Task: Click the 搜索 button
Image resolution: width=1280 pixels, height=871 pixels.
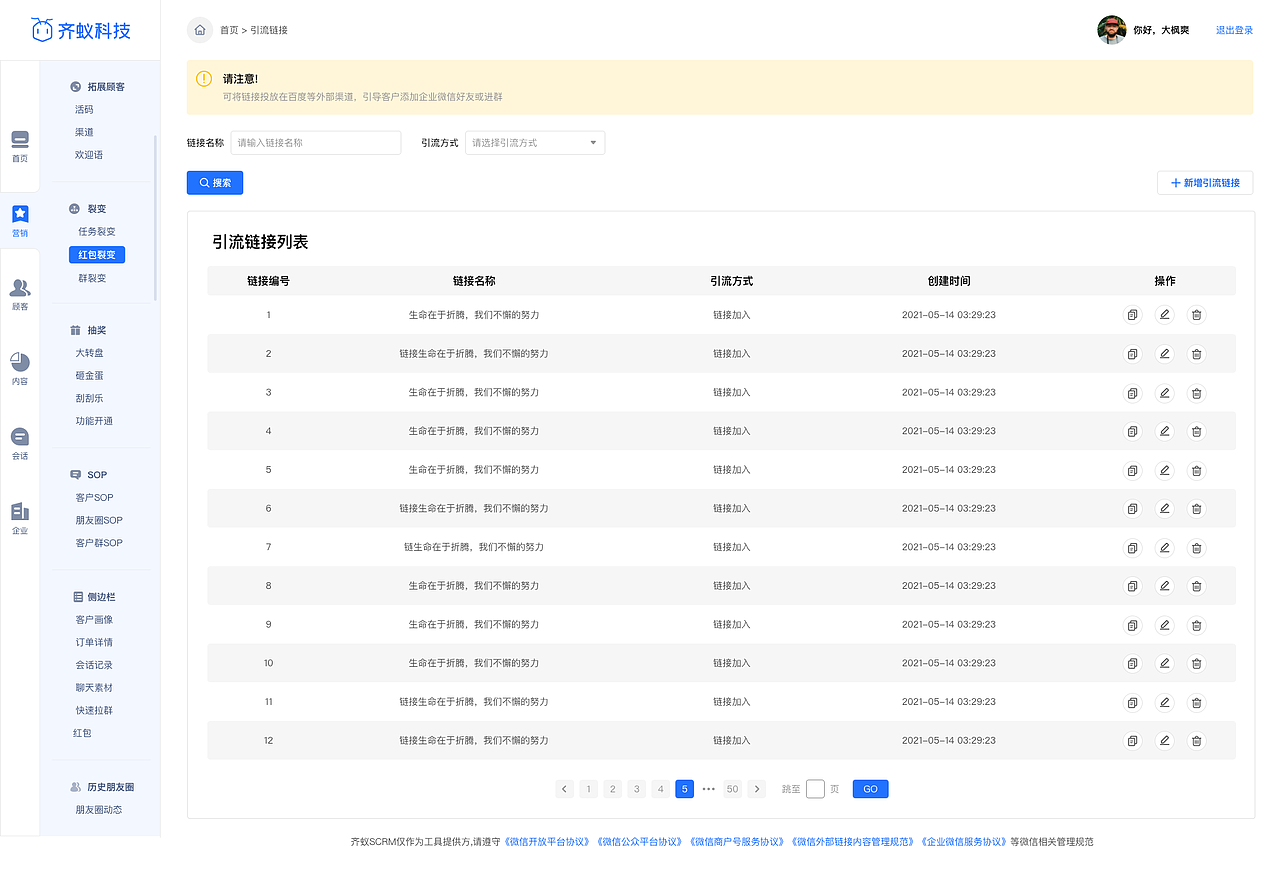Action: coord(215,183)
